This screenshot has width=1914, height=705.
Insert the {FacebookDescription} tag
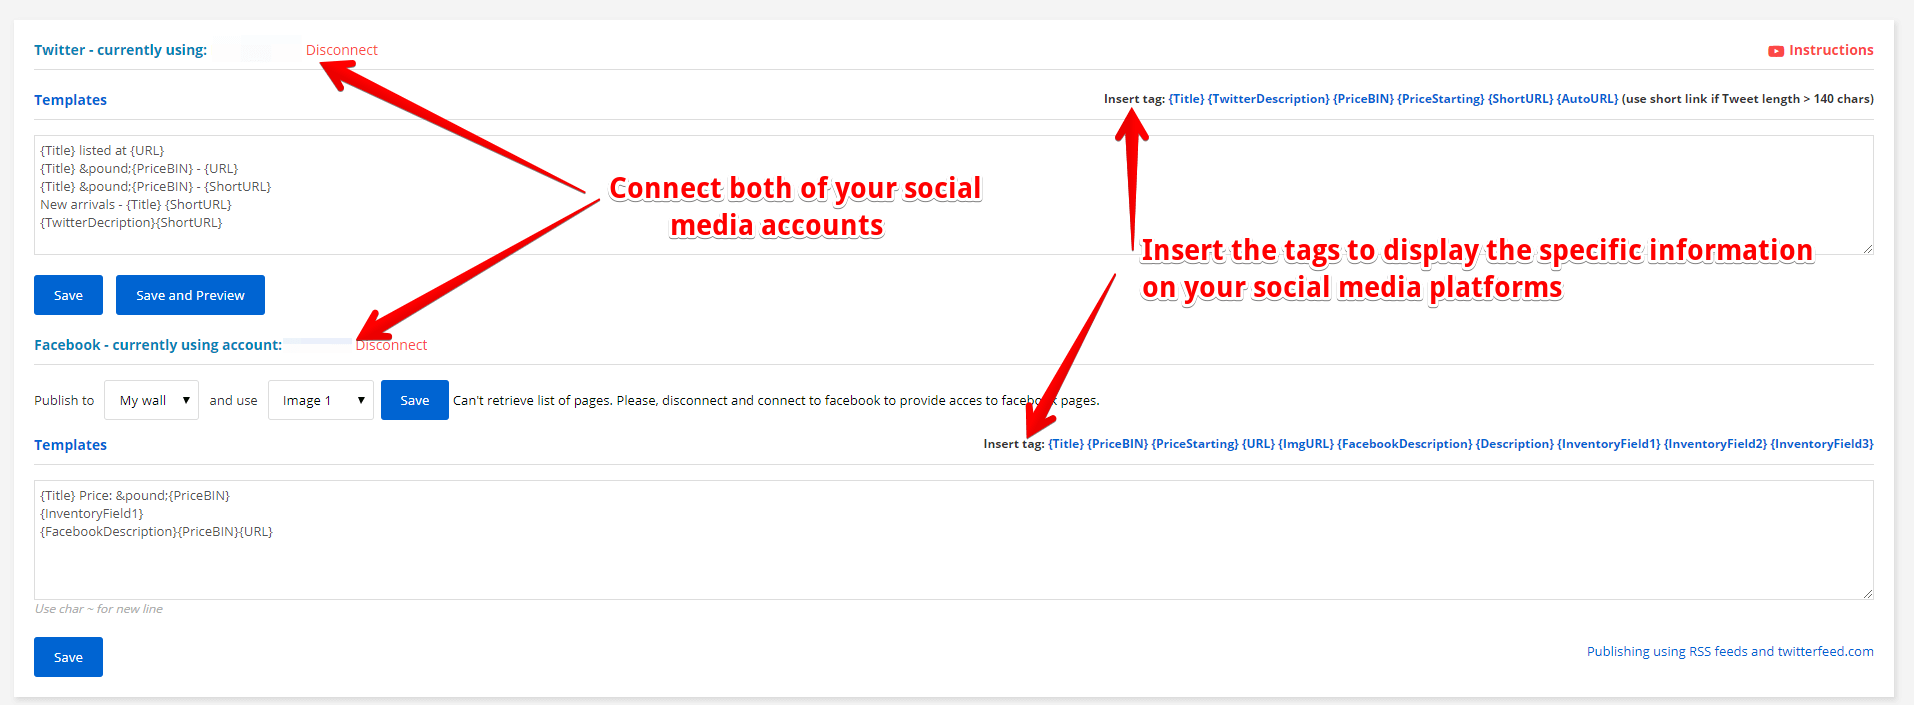coord(1405,444)
